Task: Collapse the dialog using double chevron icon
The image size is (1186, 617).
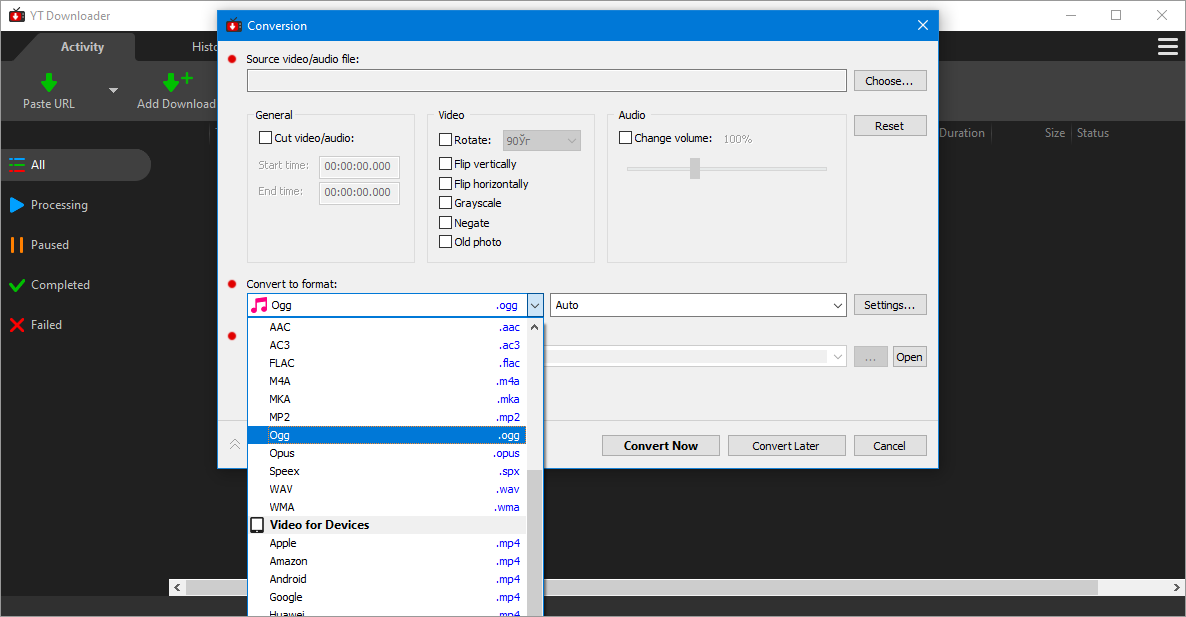Action: [235, 445]
